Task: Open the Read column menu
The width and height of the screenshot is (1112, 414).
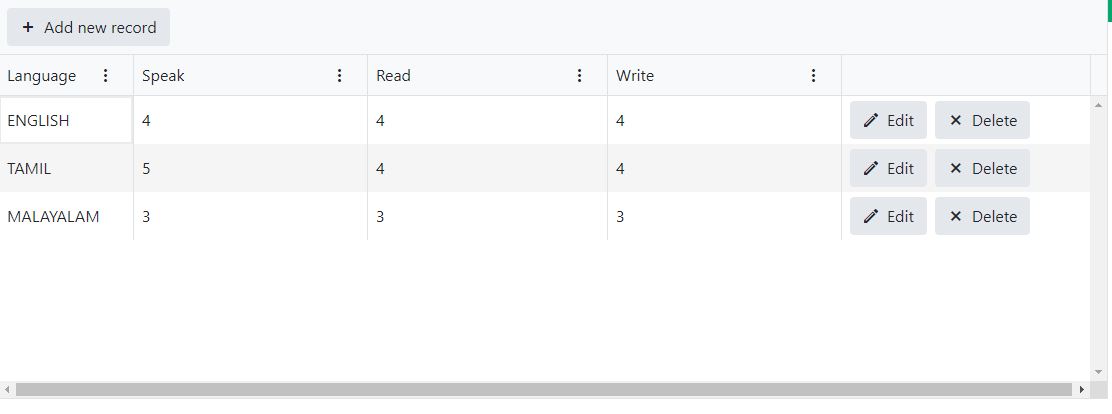Action: (x=580, y=76)
